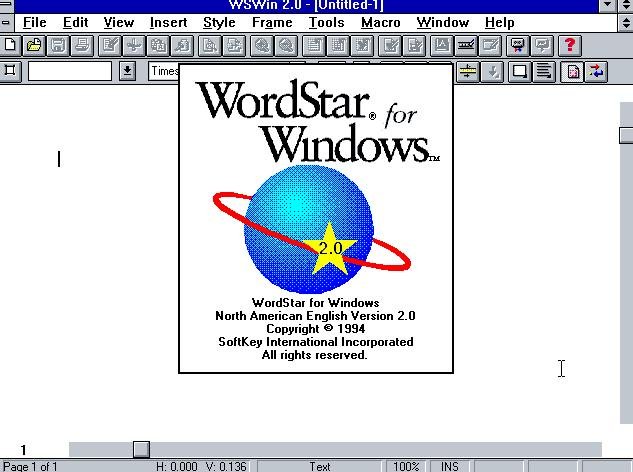The width and height of the screenshot is (633, 472).
Task: Click the pink page layout icon
Action: click(572, 72)
